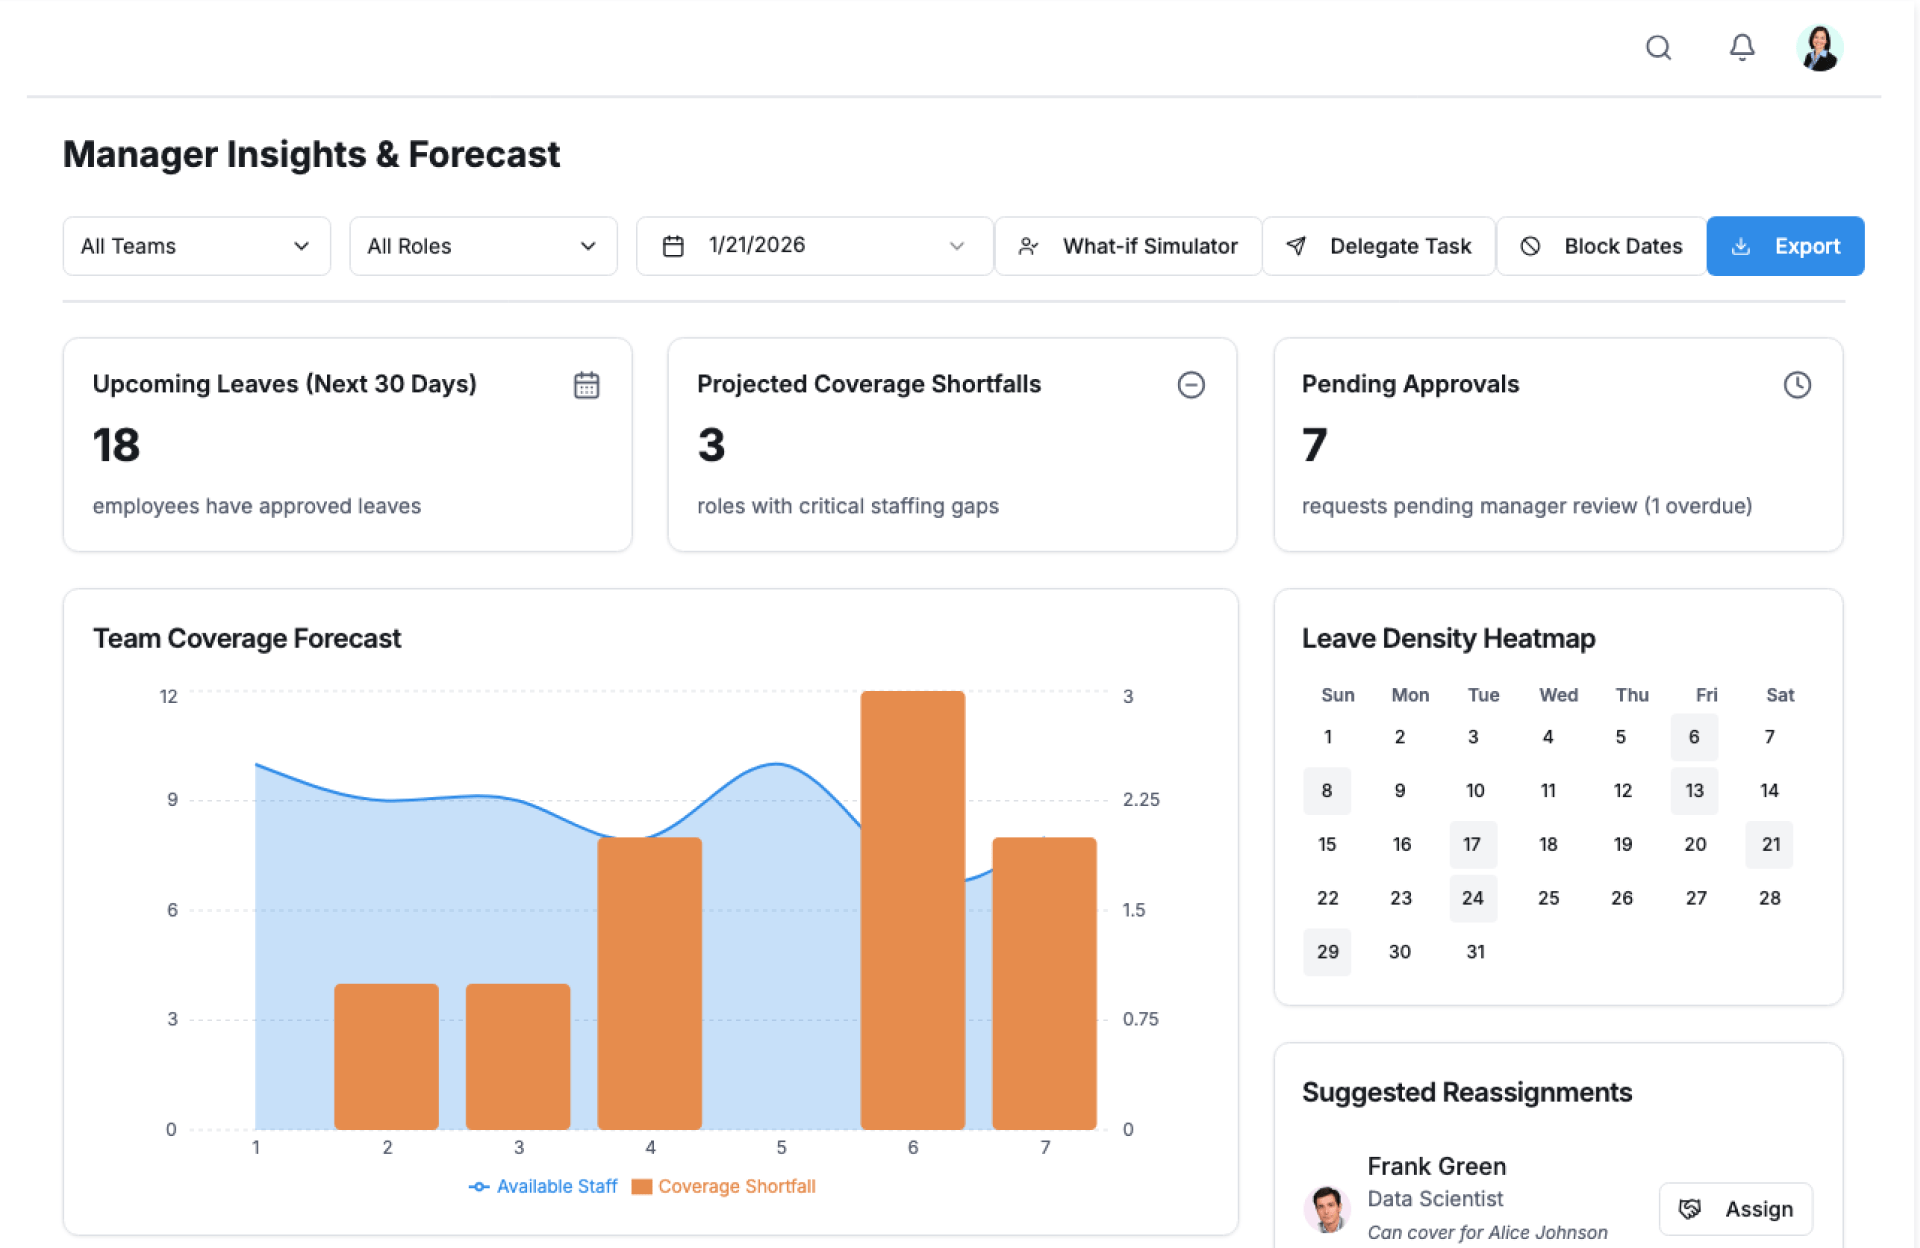The image size is (1920, 1248).
Task: Click the Delegate Task button
Action: point(1379,246)
